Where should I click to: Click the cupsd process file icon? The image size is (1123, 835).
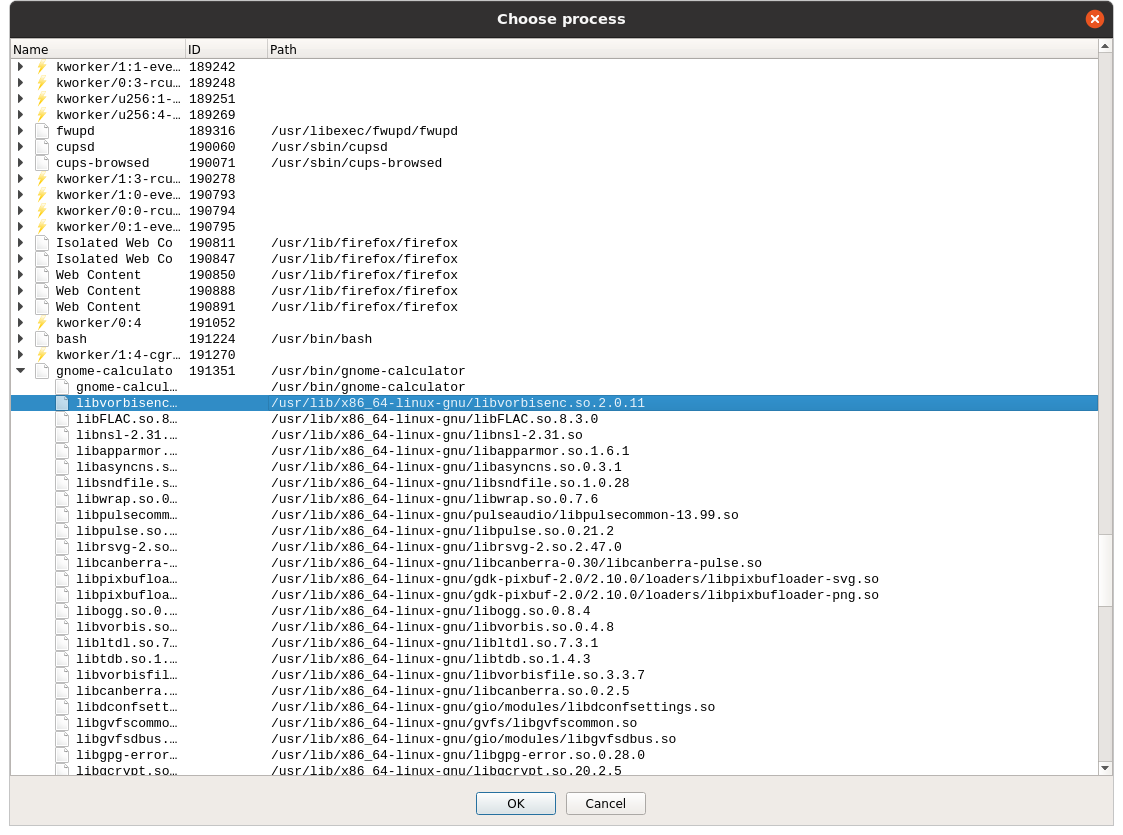pyautogui.click(x=42, y=147)
